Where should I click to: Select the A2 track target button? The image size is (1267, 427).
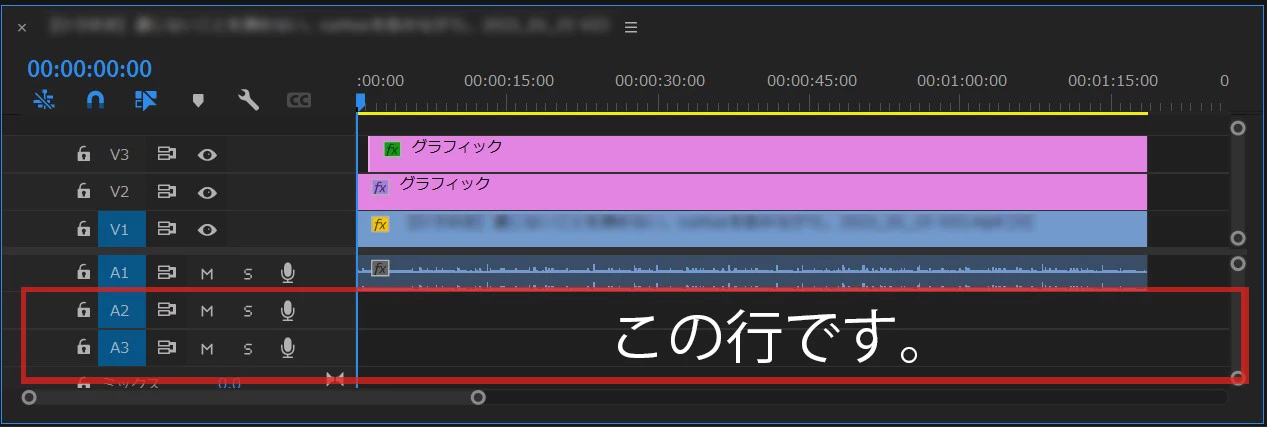pyautogui.click(x=120, y=310)
